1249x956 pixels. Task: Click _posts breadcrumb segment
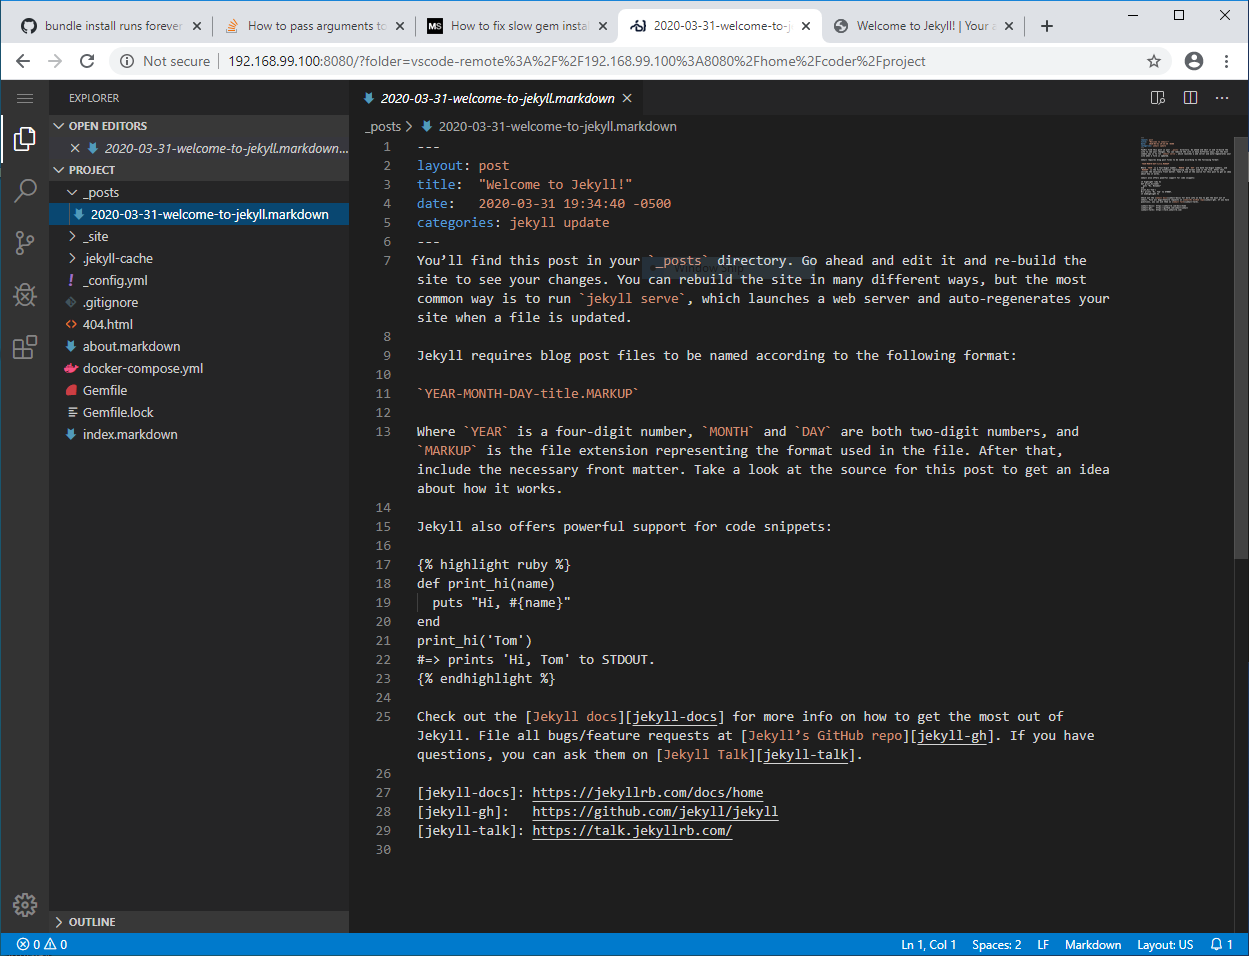coord(384,127)
